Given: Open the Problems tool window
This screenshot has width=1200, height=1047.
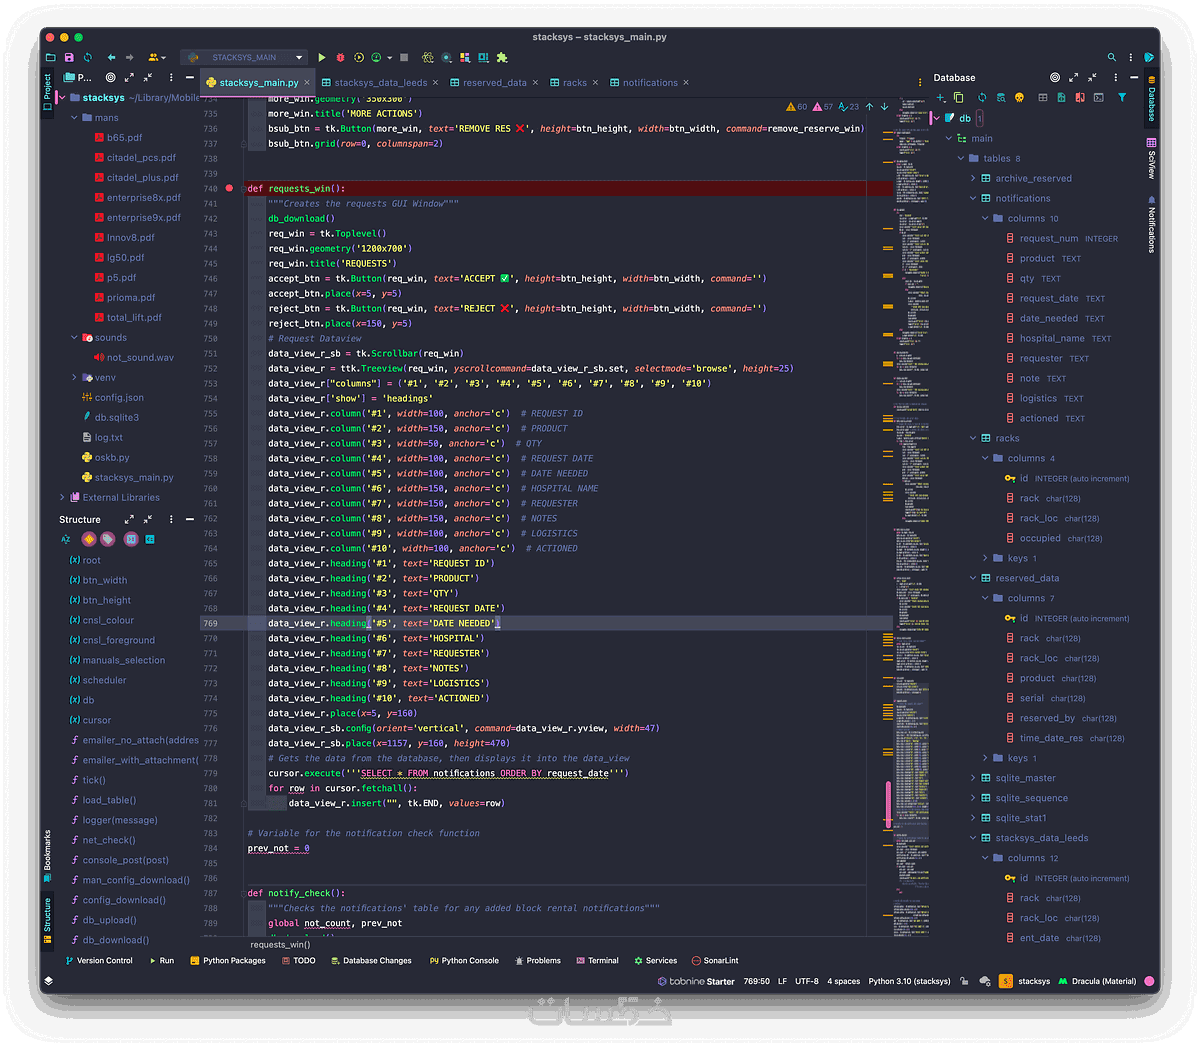Looking at the screenshot, I should [x=537, y=961].
